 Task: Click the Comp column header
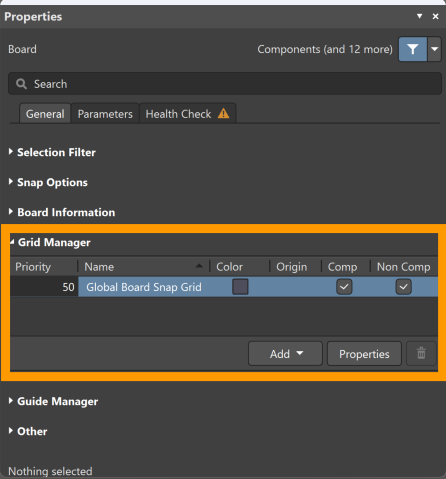346,267
